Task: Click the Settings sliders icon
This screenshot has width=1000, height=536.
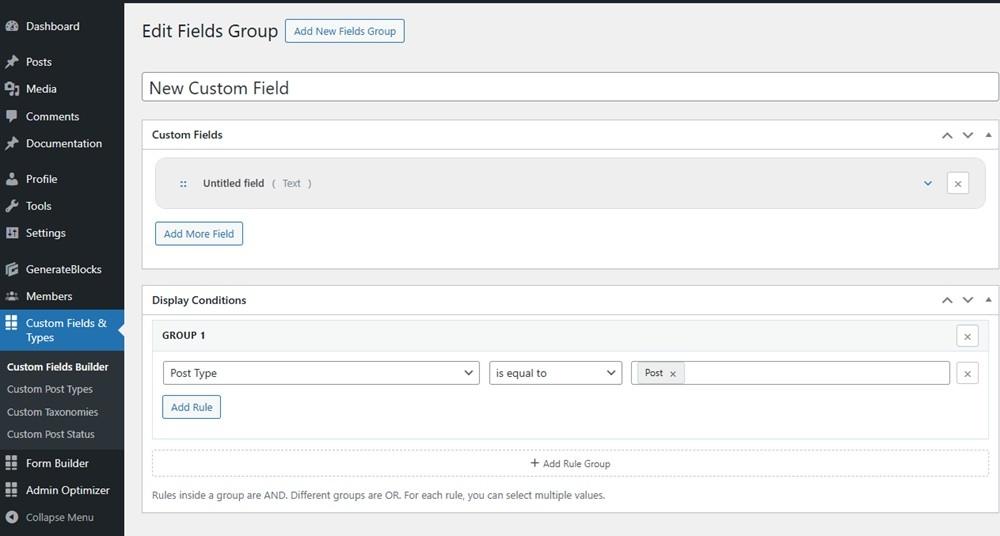Action: (x=11, y=233)
